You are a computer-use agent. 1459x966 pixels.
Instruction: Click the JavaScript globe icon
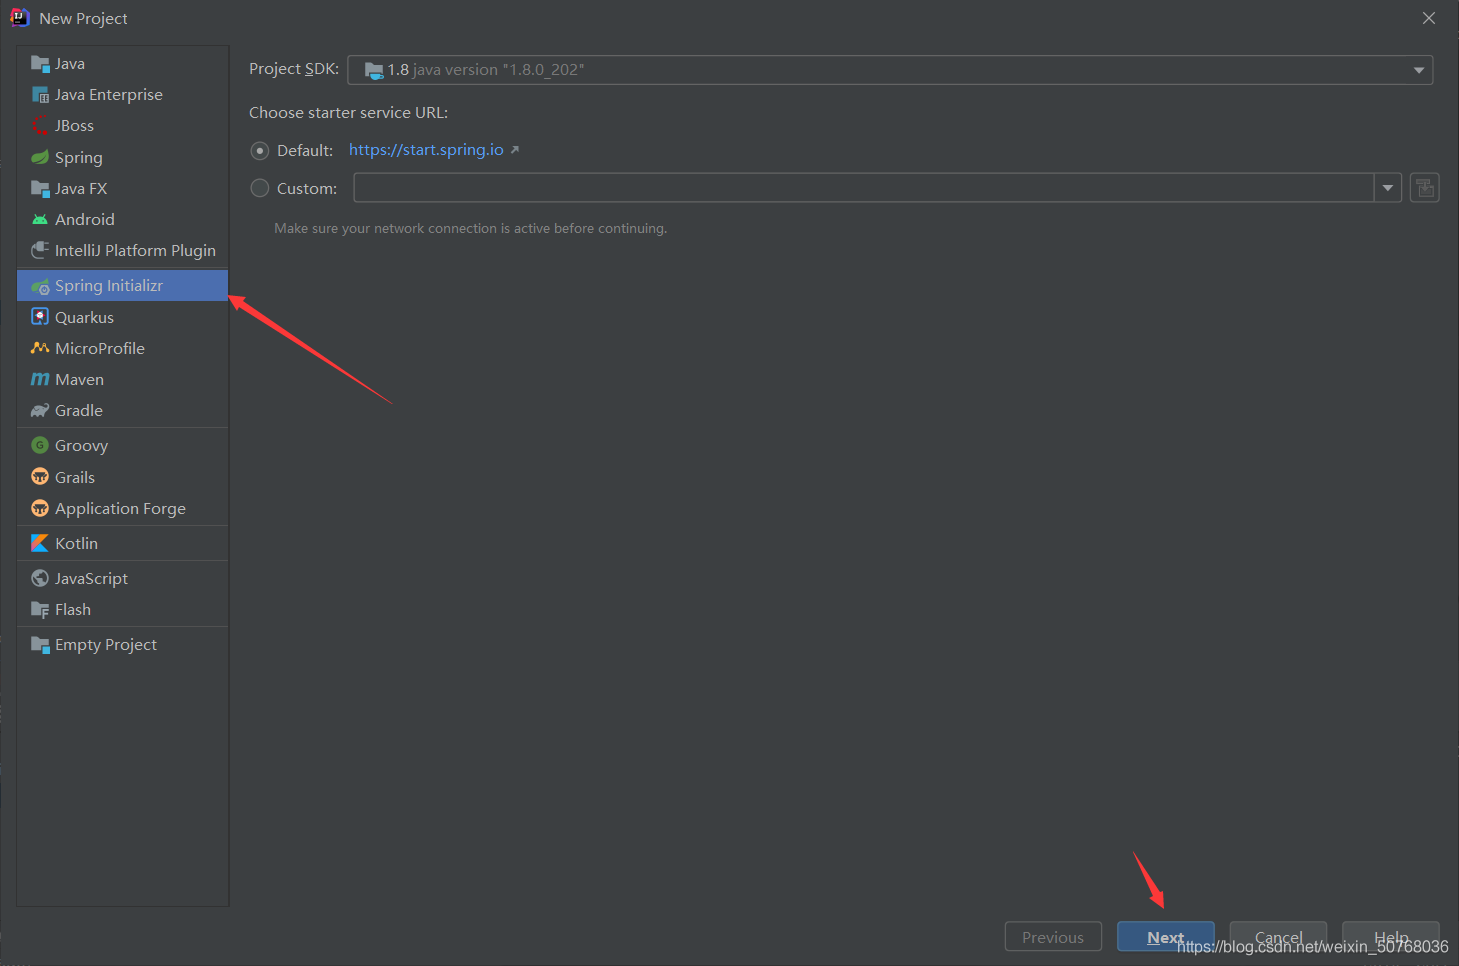pyautogui.click(x=40, y=578)
